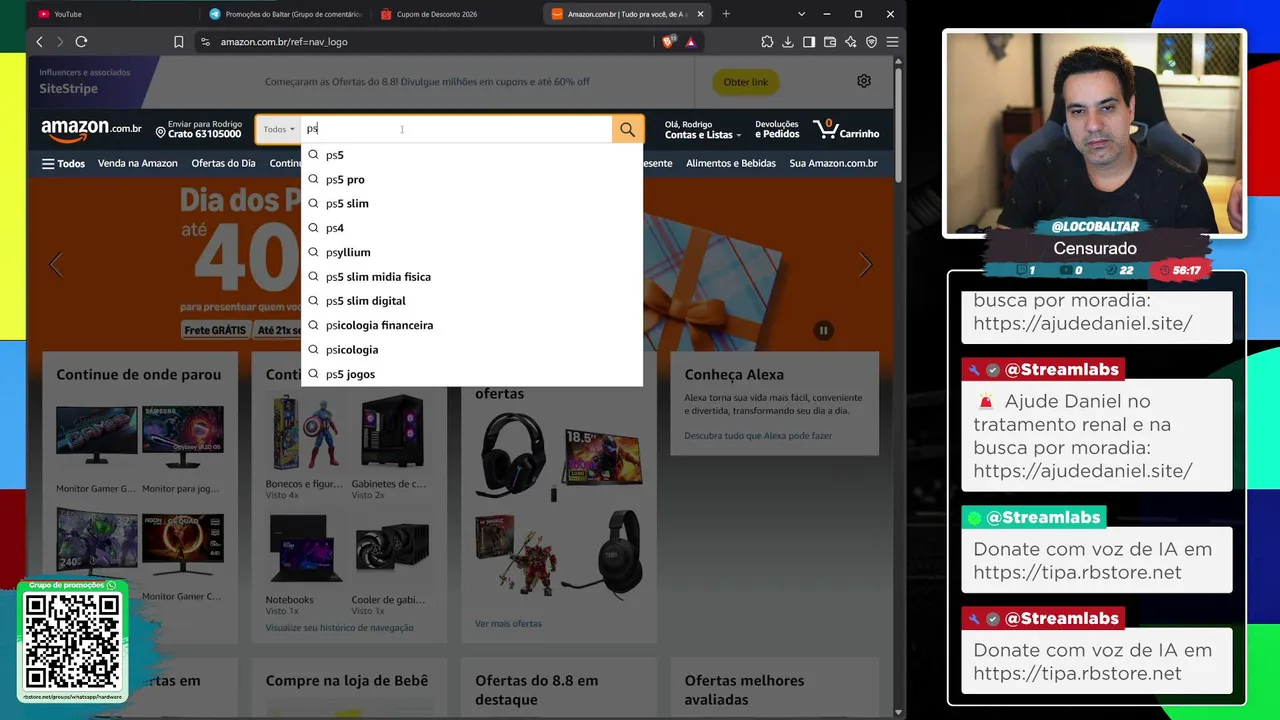Open the browser extensions puzzle icon
Viewport: 1280px width, 720px height.
767,42
